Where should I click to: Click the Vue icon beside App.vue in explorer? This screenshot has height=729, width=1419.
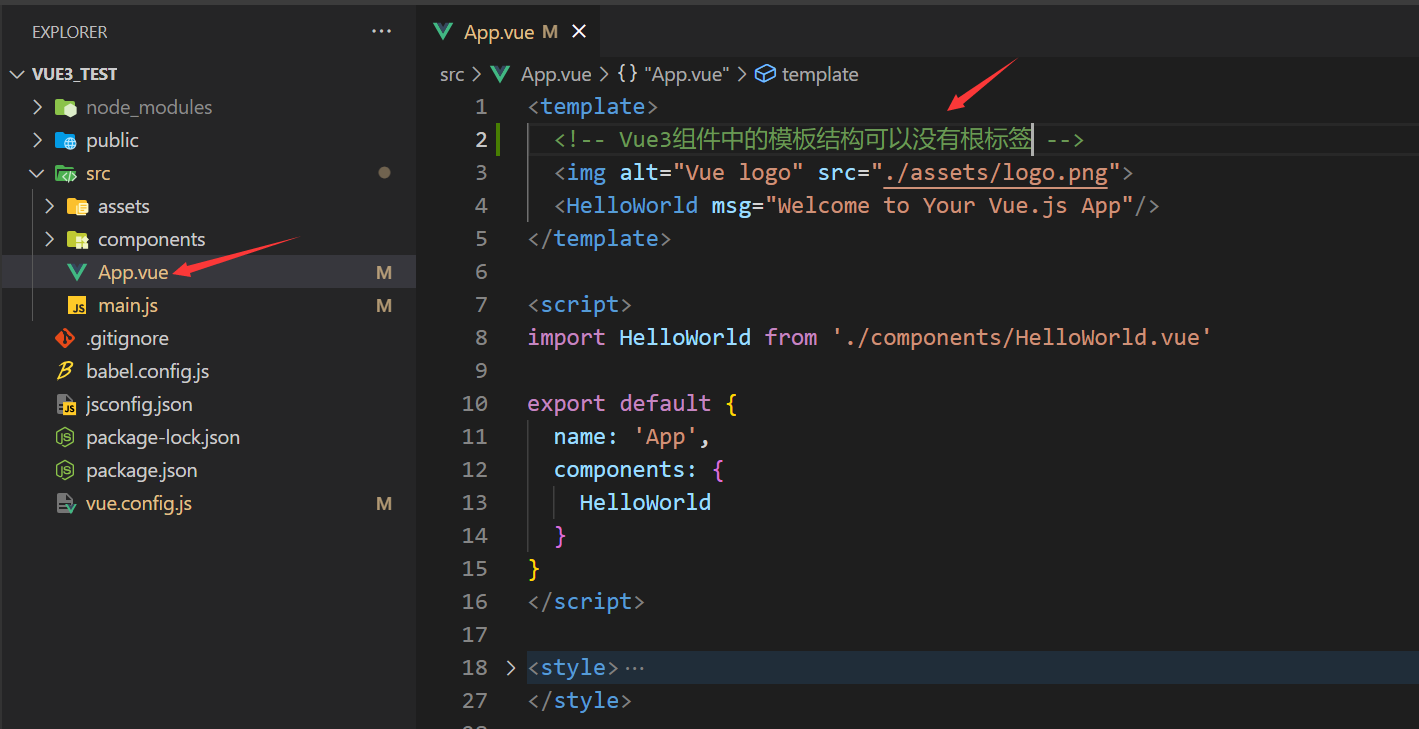(x=77, y=272)
